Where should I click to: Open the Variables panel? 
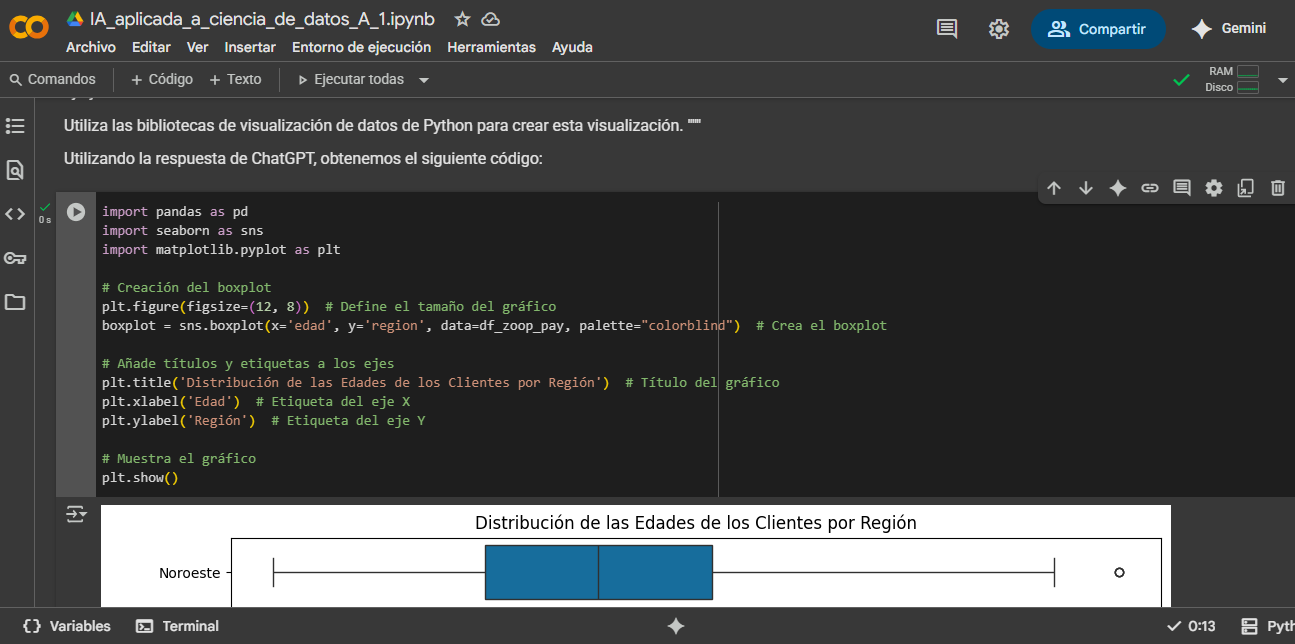[66, 626]
